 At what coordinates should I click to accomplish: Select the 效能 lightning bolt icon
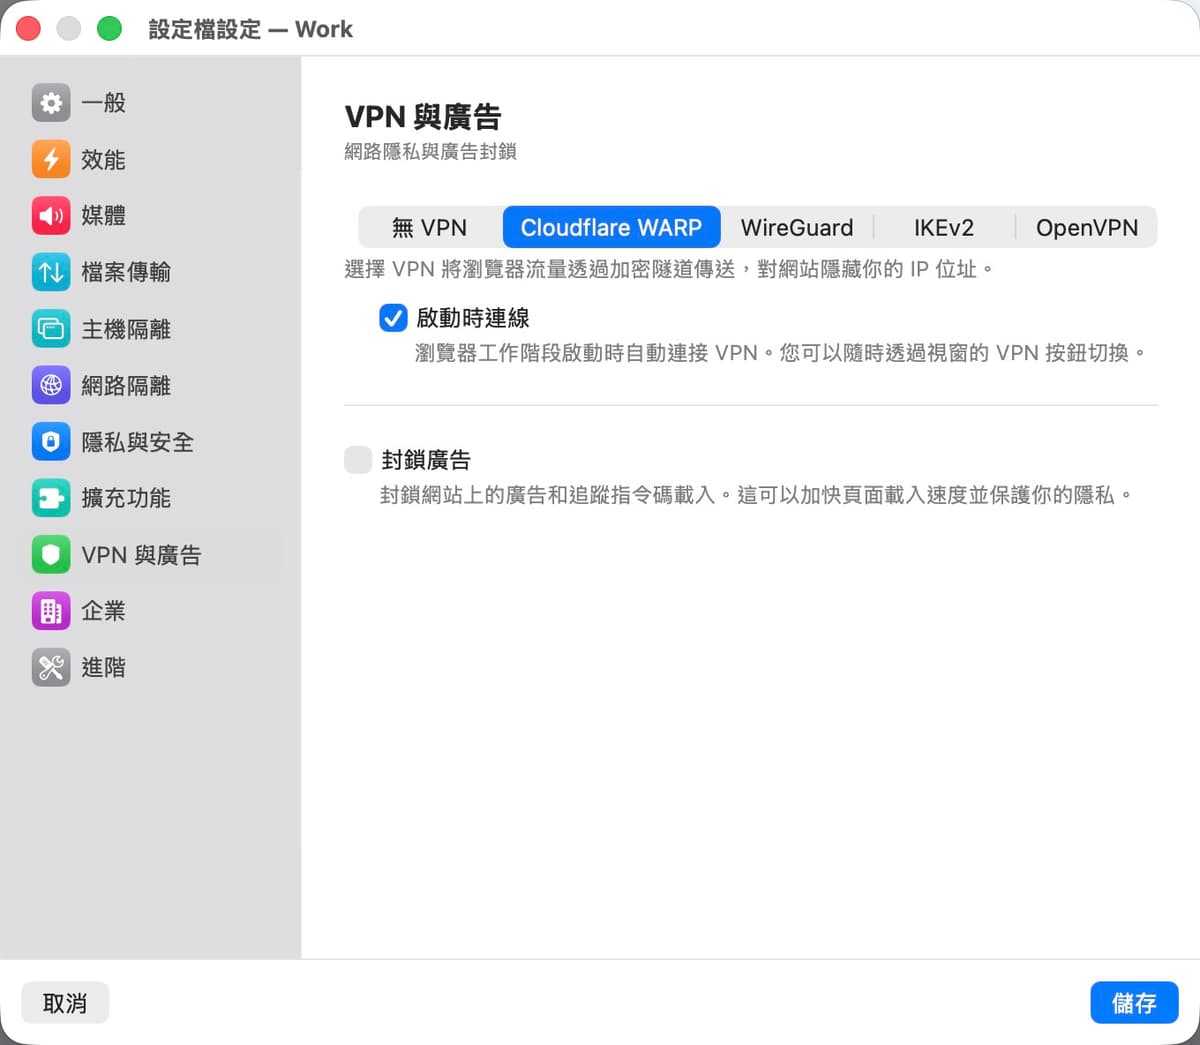tap(51, 159)
